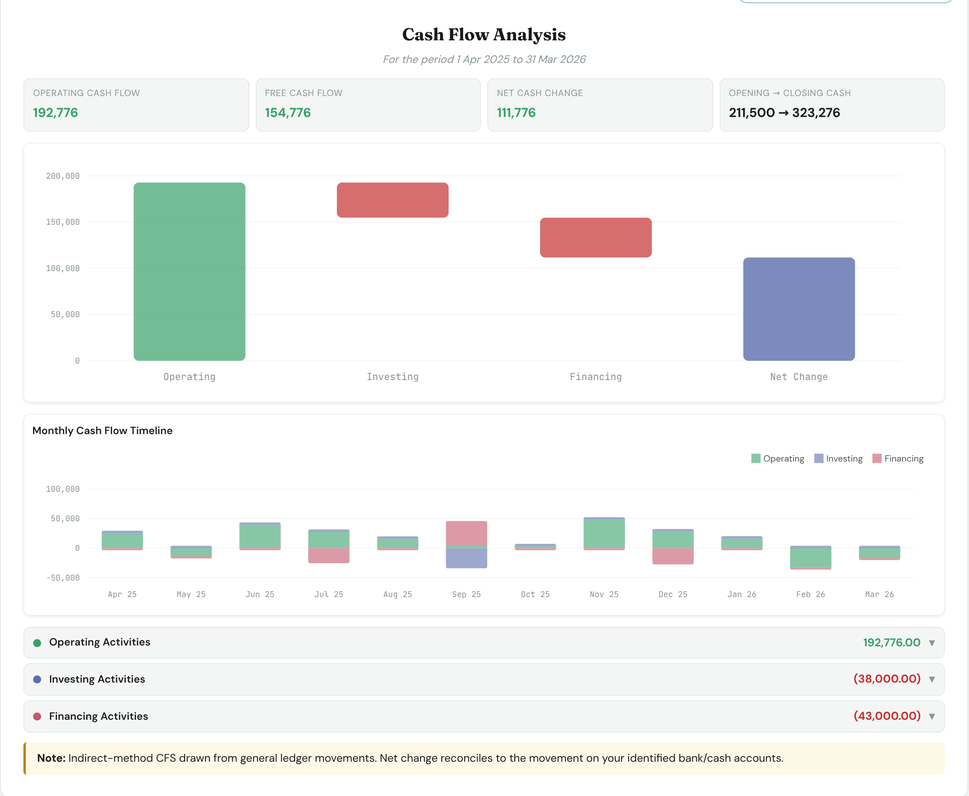Viewport: 969px width, 796px height.
Task: Click the 192,776.00 Operating Activities total
Action: point(892,643)
